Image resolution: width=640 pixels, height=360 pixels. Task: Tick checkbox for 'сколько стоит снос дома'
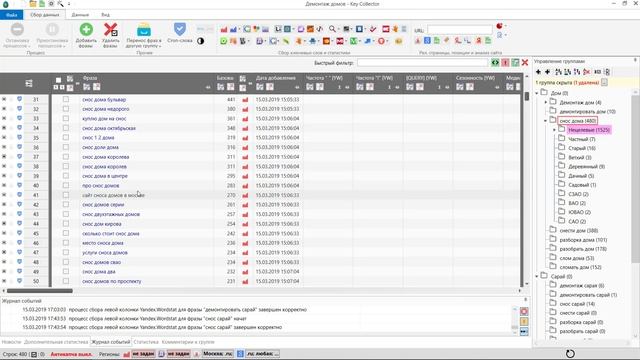click(x=66, y=233)
